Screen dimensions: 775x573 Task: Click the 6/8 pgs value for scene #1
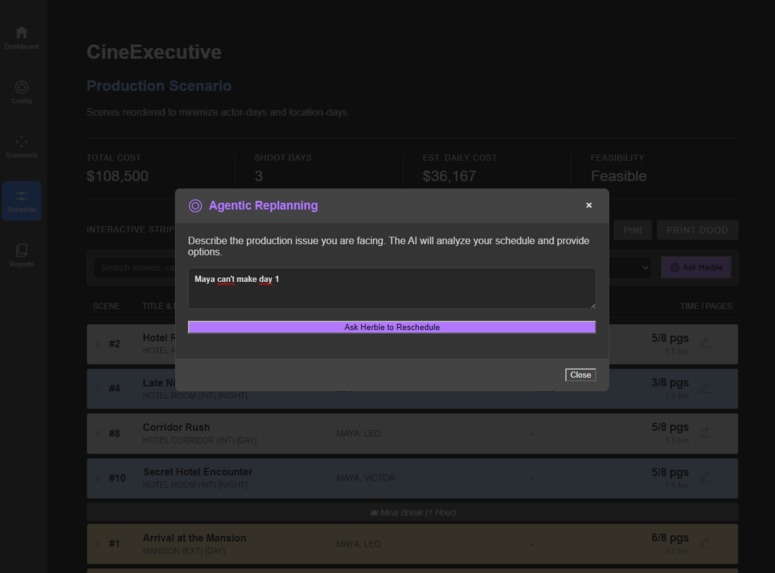point(670,538)
